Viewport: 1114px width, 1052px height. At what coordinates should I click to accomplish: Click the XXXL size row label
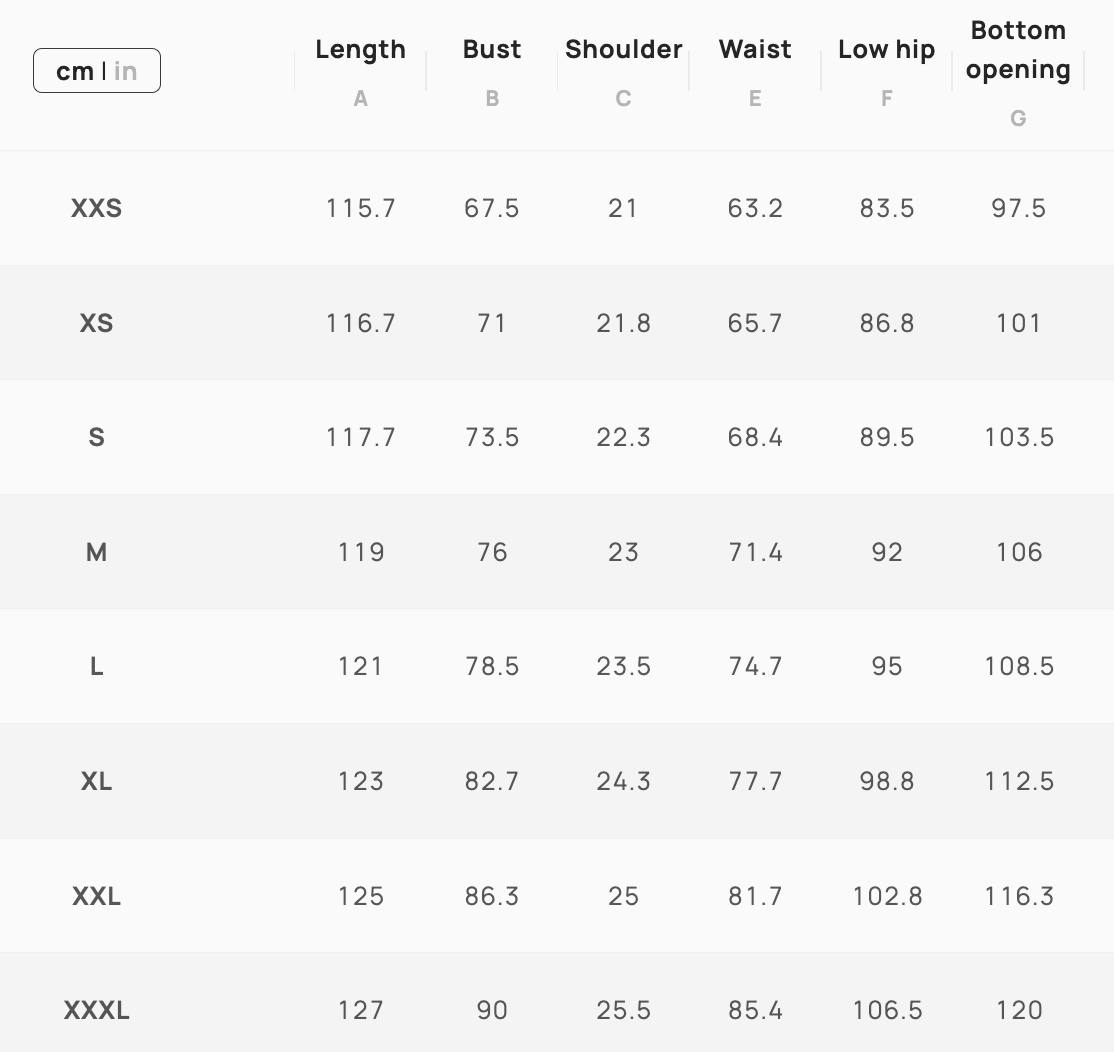pos(96,1010)
